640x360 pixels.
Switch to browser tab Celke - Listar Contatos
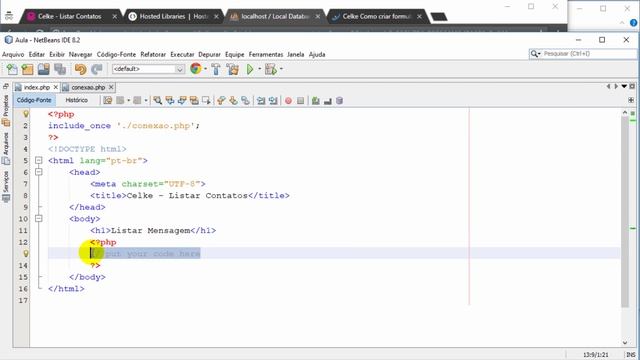coord(69,16)
